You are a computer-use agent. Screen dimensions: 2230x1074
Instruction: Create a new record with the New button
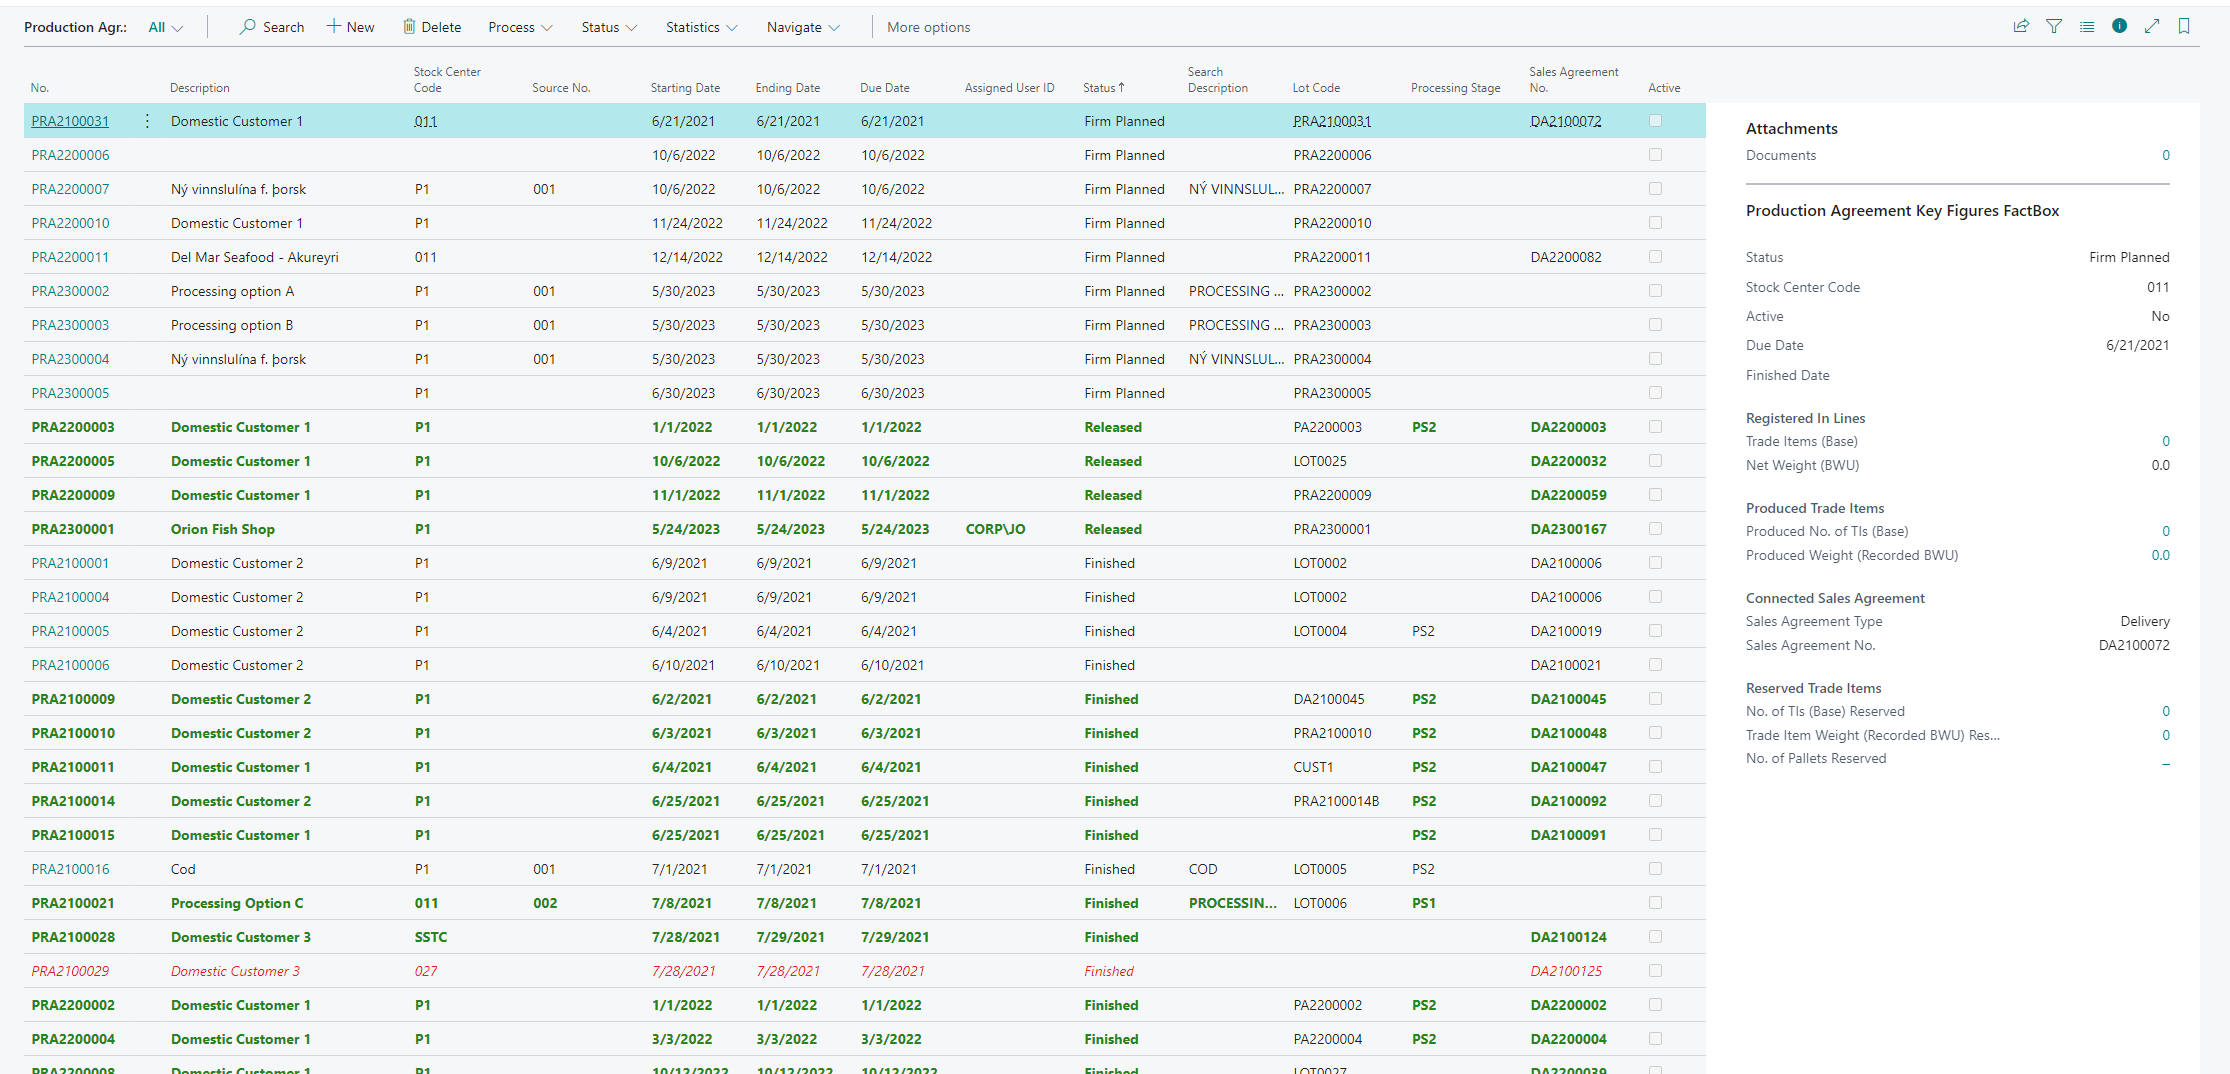(x=350, y=27)
